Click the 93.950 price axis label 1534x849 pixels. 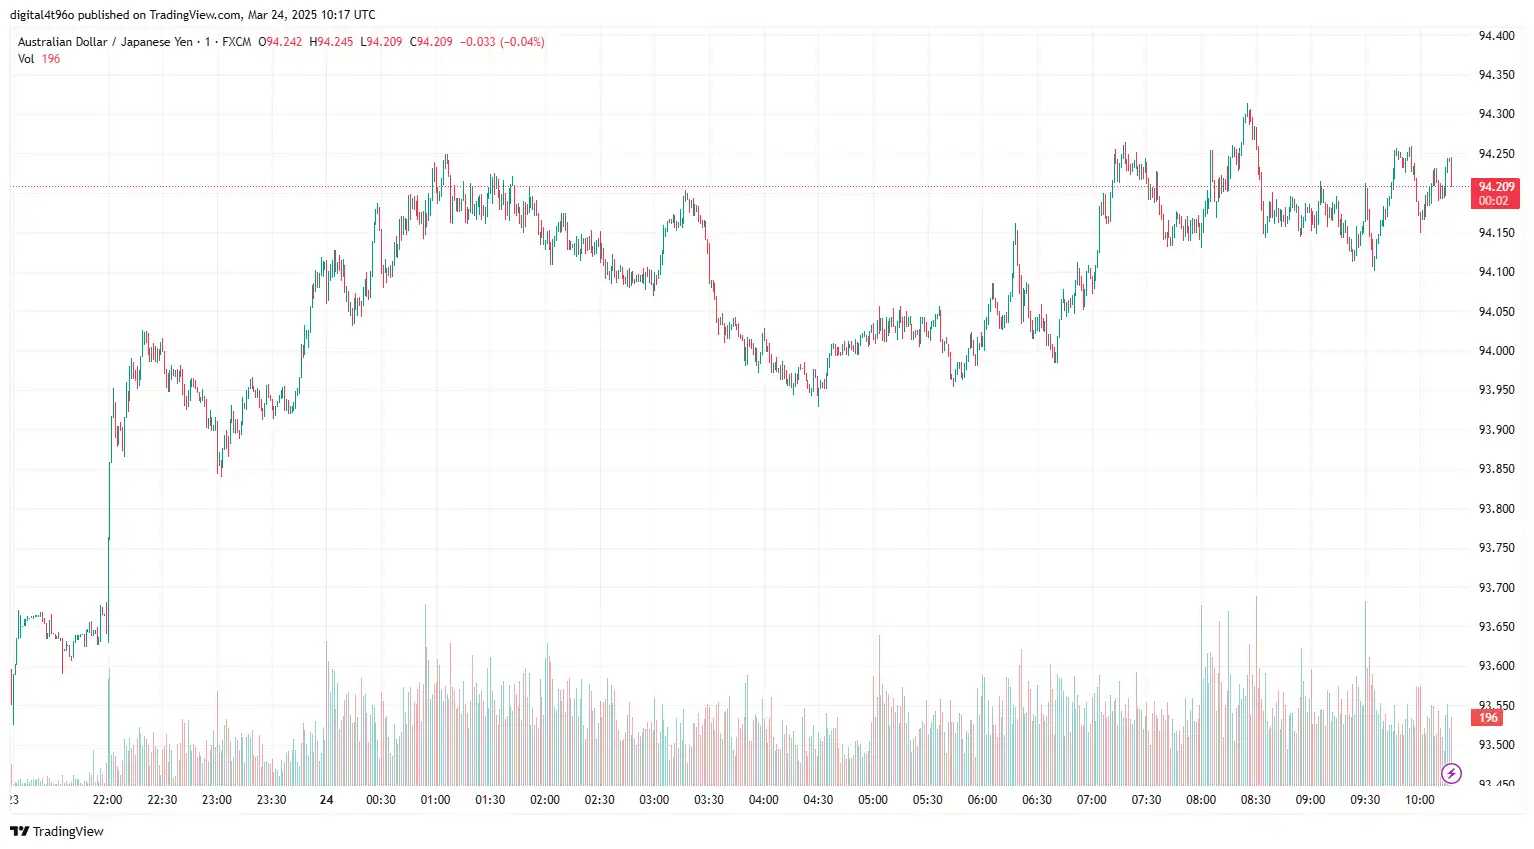click(x=1496, y=390)
